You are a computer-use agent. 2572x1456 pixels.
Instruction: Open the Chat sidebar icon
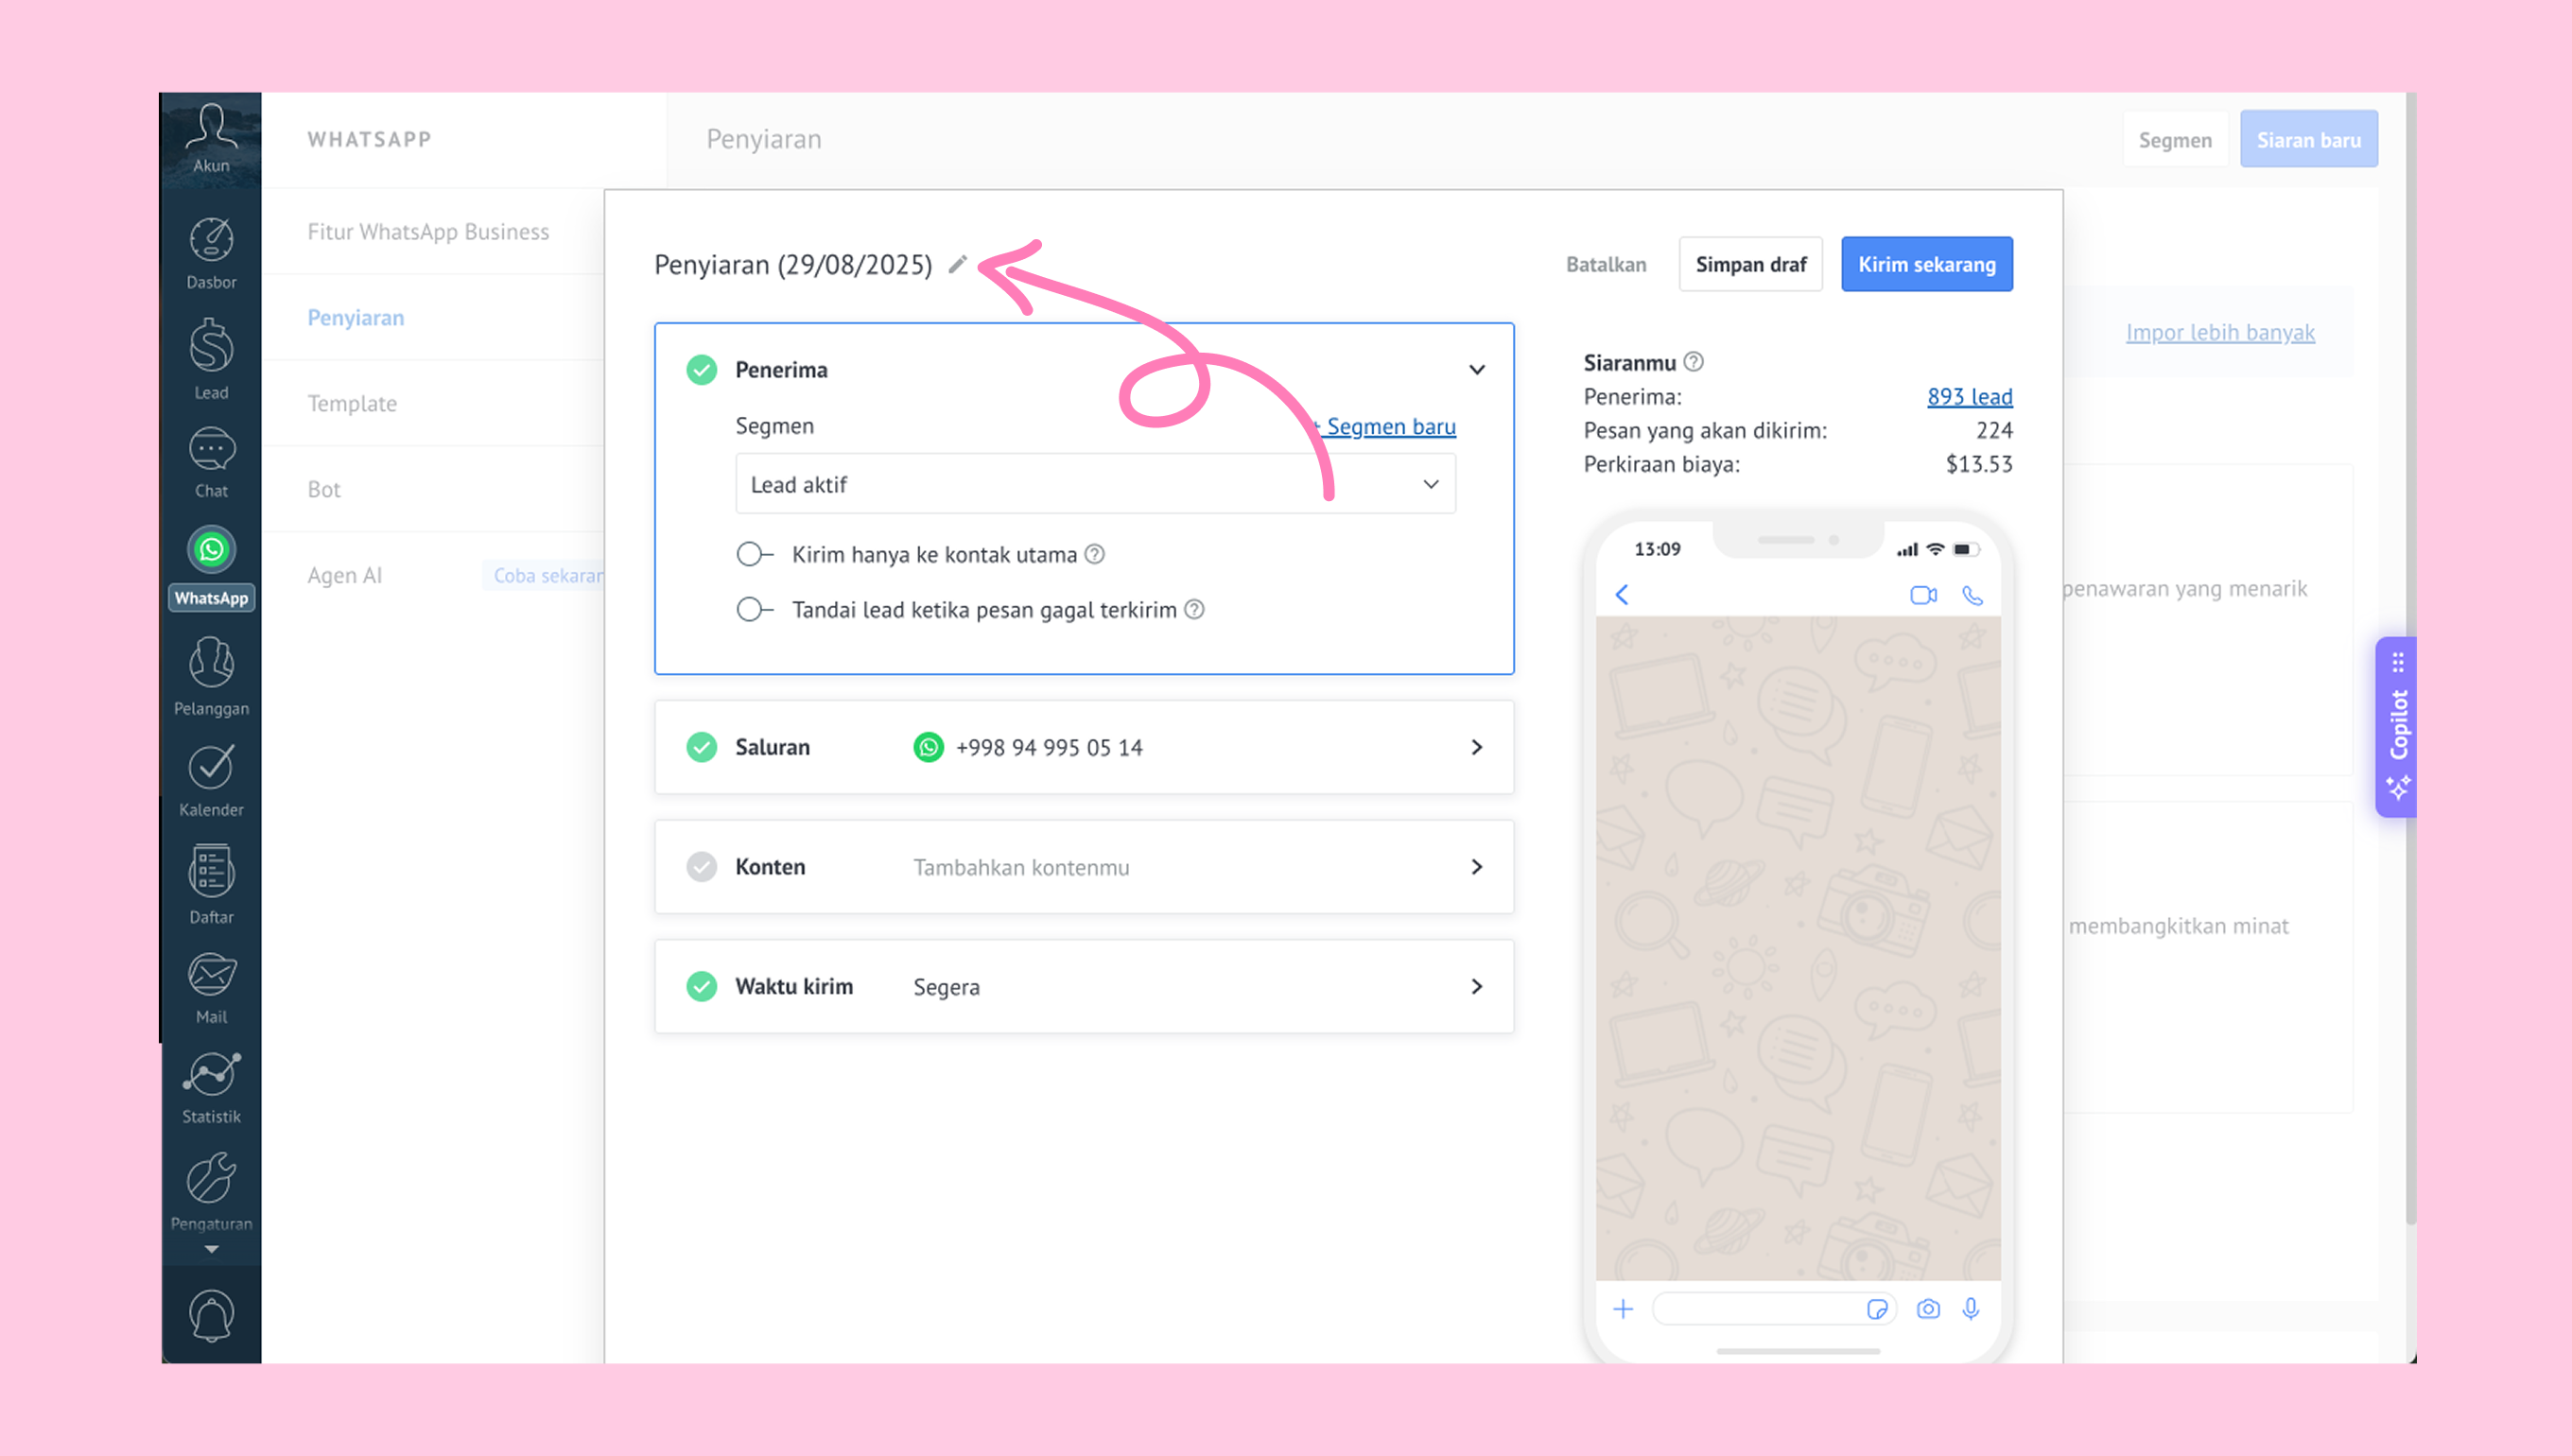(x=211, y=462)
